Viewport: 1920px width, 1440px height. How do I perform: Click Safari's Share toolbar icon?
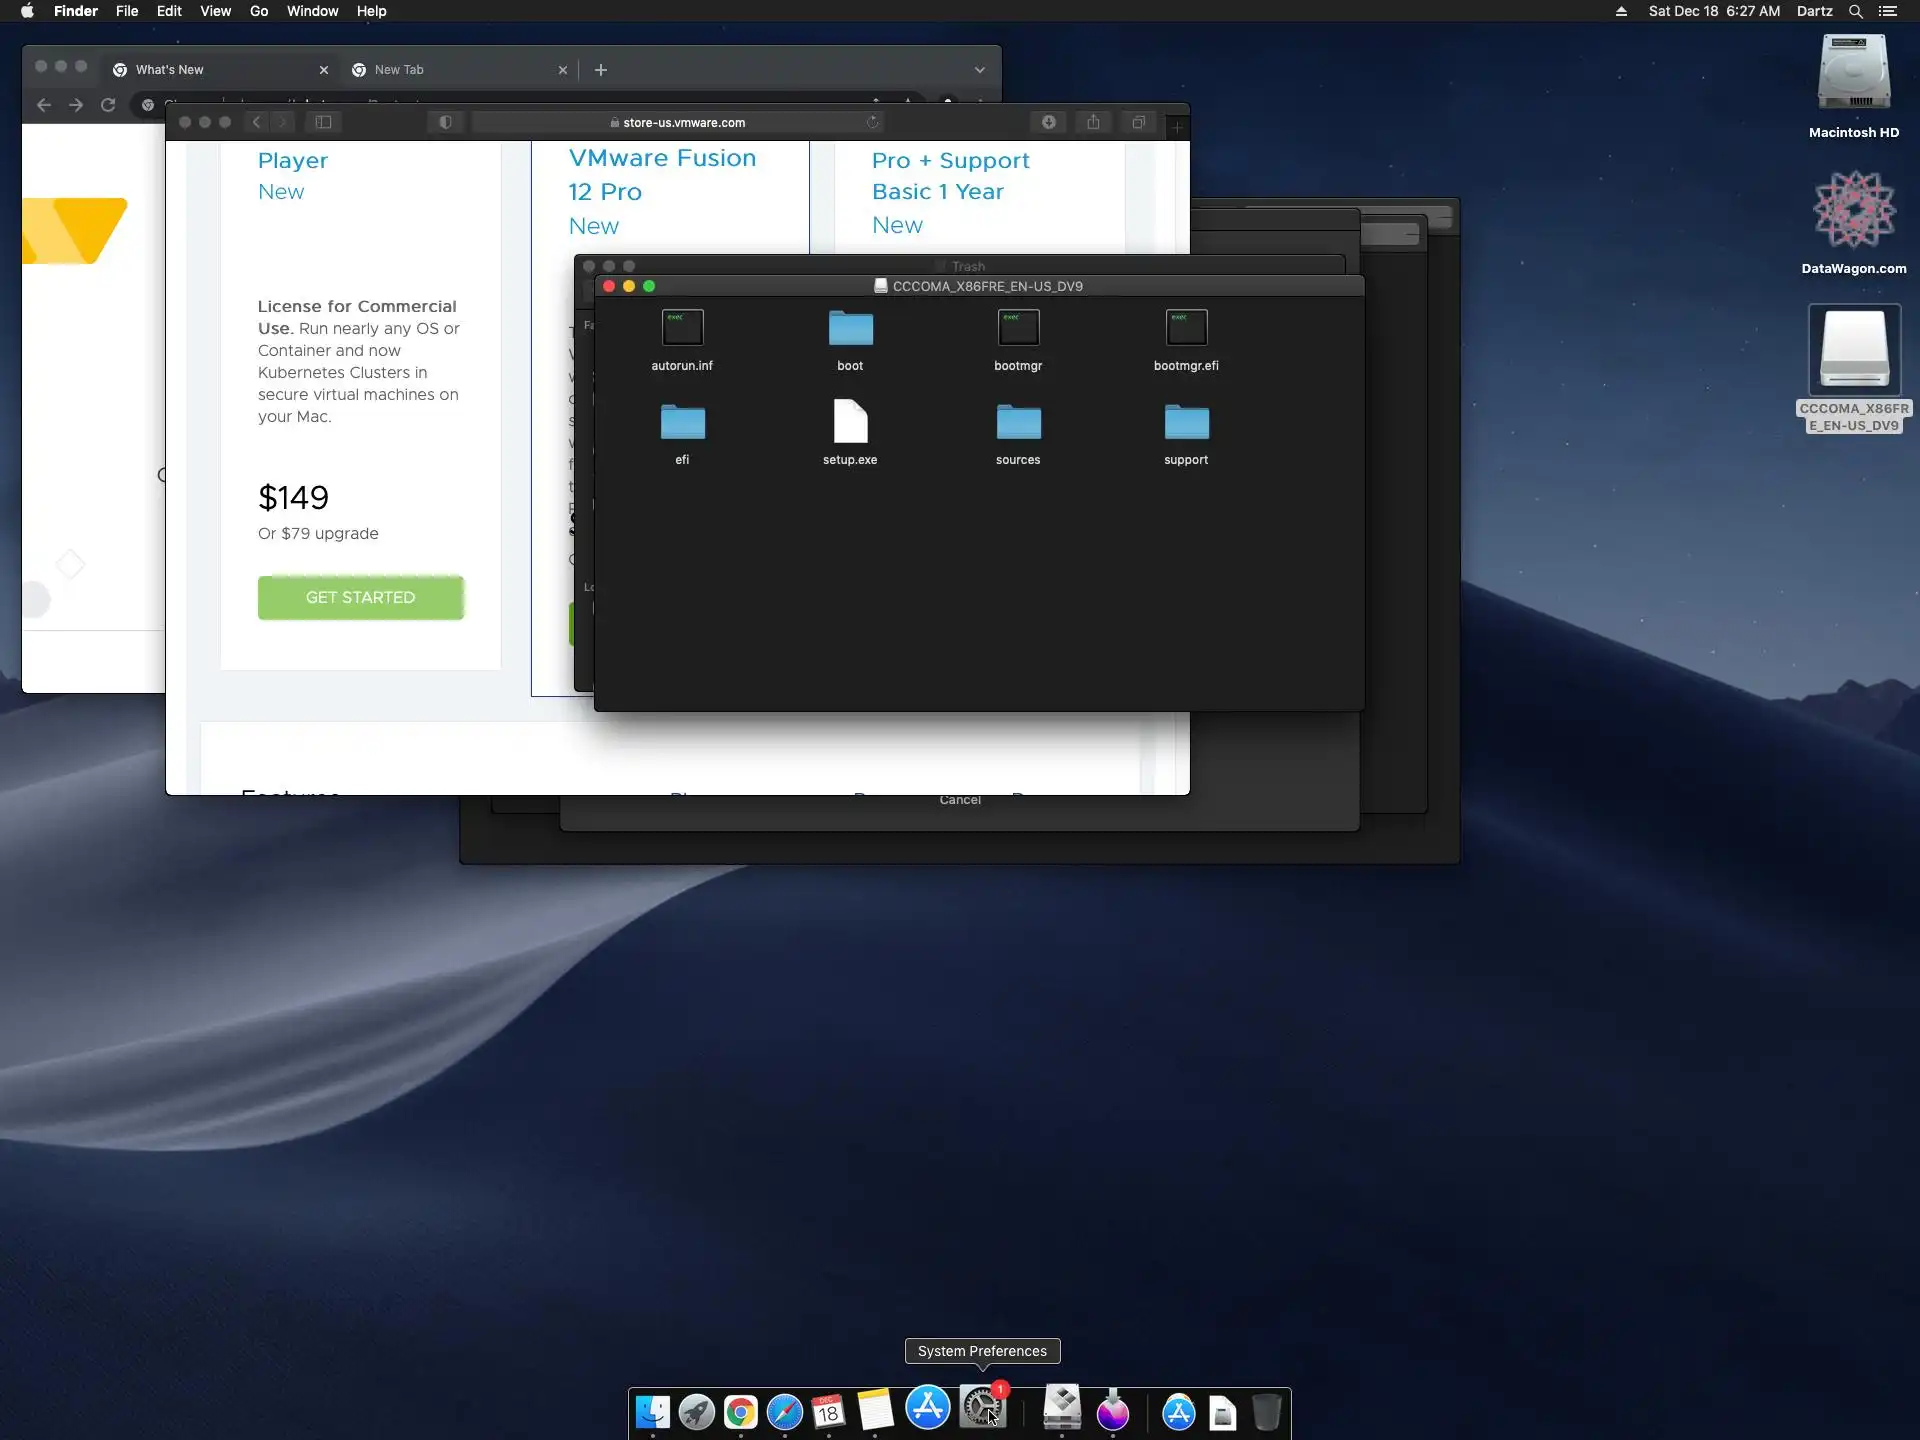[x=1093, y=122]
